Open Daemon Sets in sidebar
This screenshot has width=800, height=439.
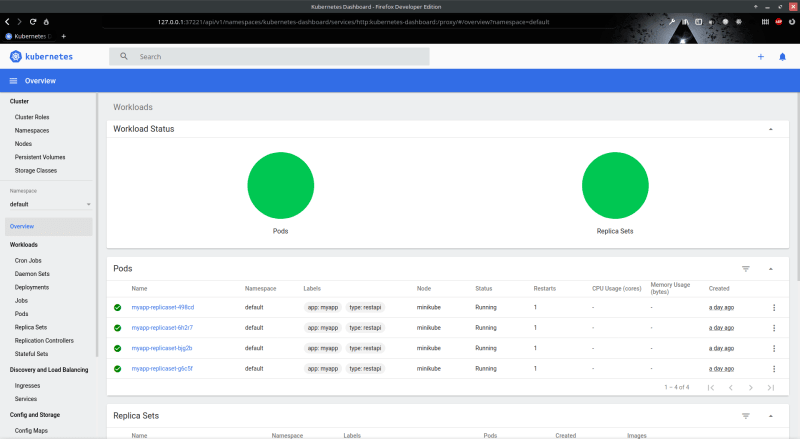(32, 274)
